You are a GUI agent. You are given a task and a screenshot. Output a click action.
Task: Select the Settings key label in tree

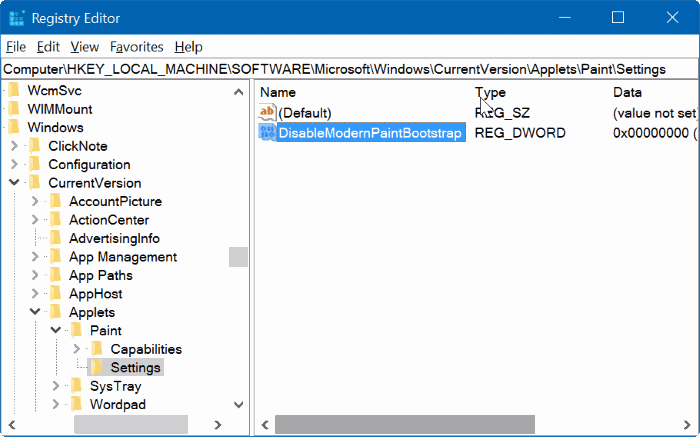[x=136, y=368]
